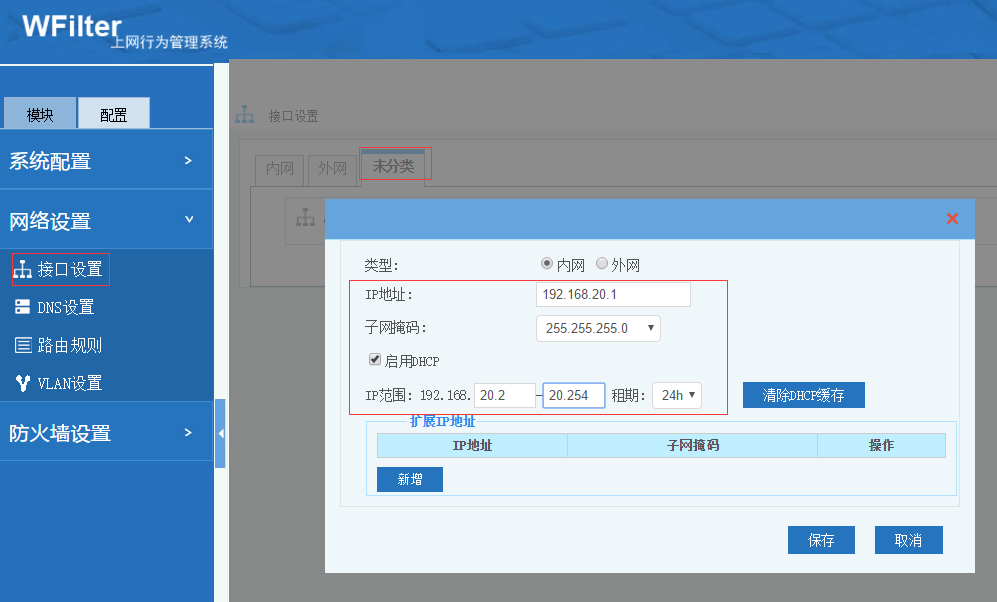997x602 pixels.
Task: Expand the 防火墙设置 sidebar section
Action: (106, 433)
